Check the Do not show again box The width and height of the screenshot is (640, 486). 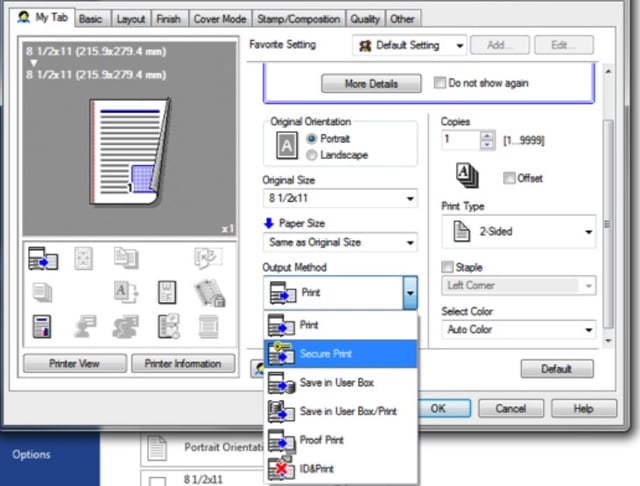click(x=441, y=83)
